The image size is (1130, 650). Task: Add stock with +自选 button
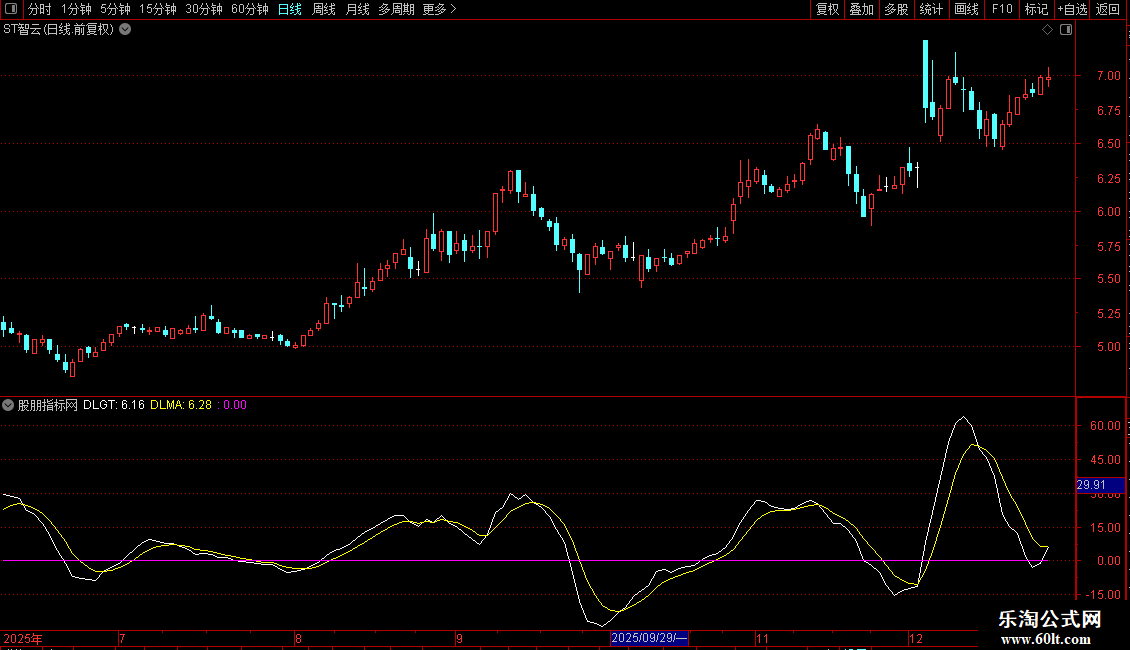pos(1072,9)
